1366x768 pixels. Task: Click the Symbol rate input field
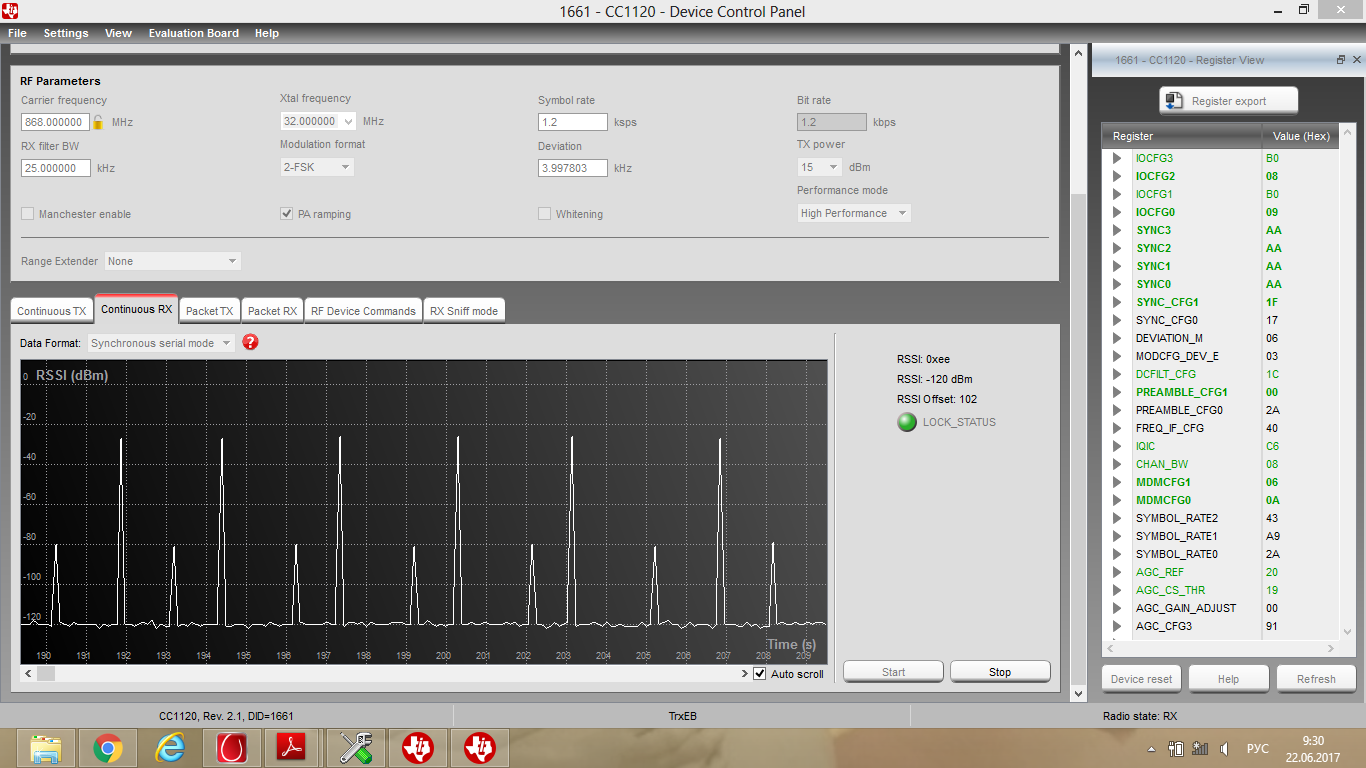pyautogui.click(x=572, y=122)
